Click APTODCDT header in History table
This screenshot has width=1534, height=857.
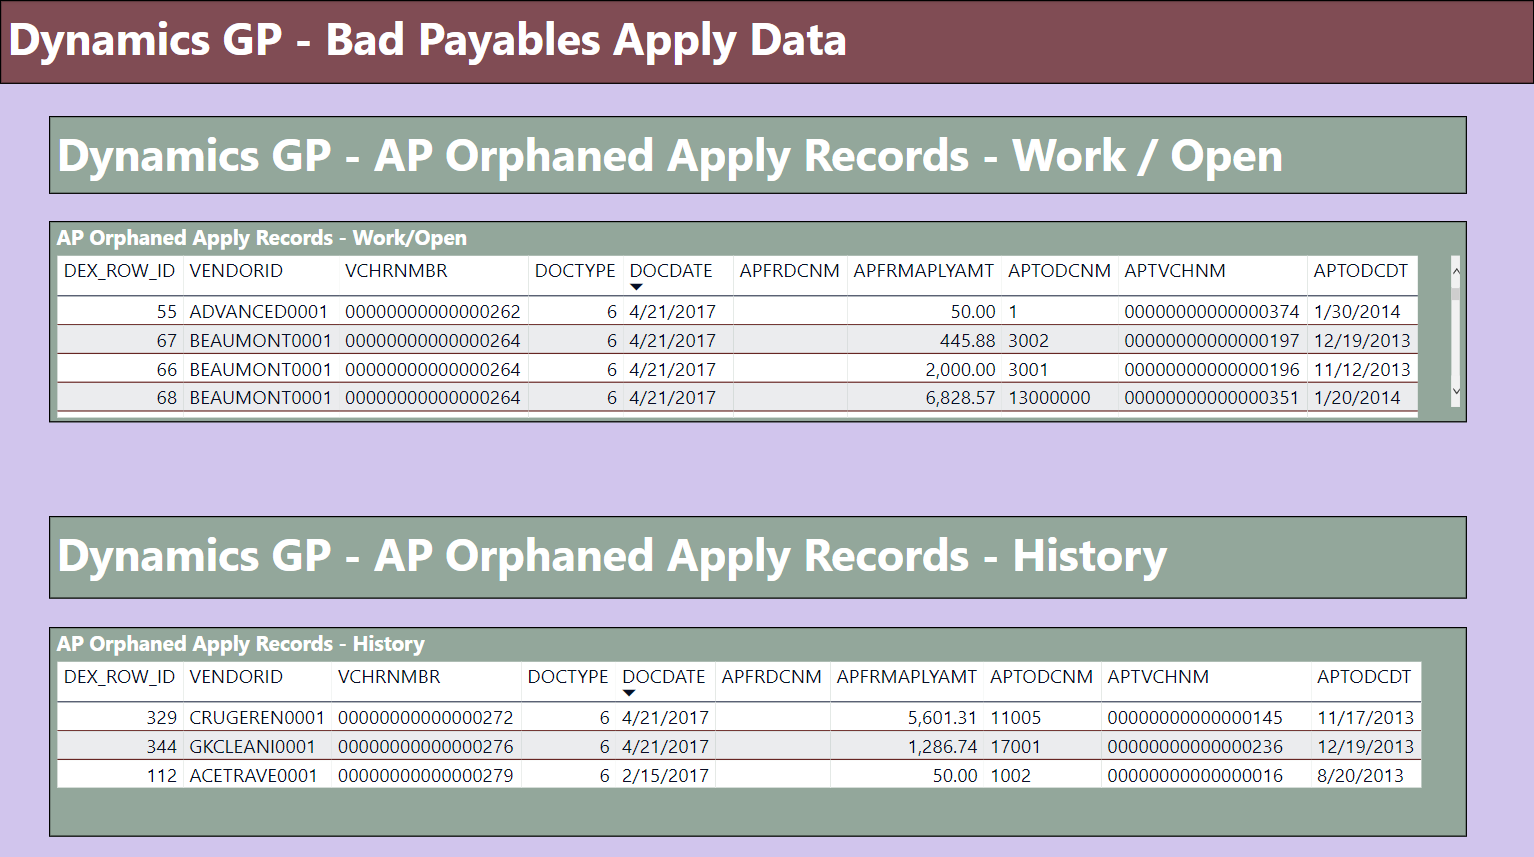pyautogui.click(x=1363, y=677)
